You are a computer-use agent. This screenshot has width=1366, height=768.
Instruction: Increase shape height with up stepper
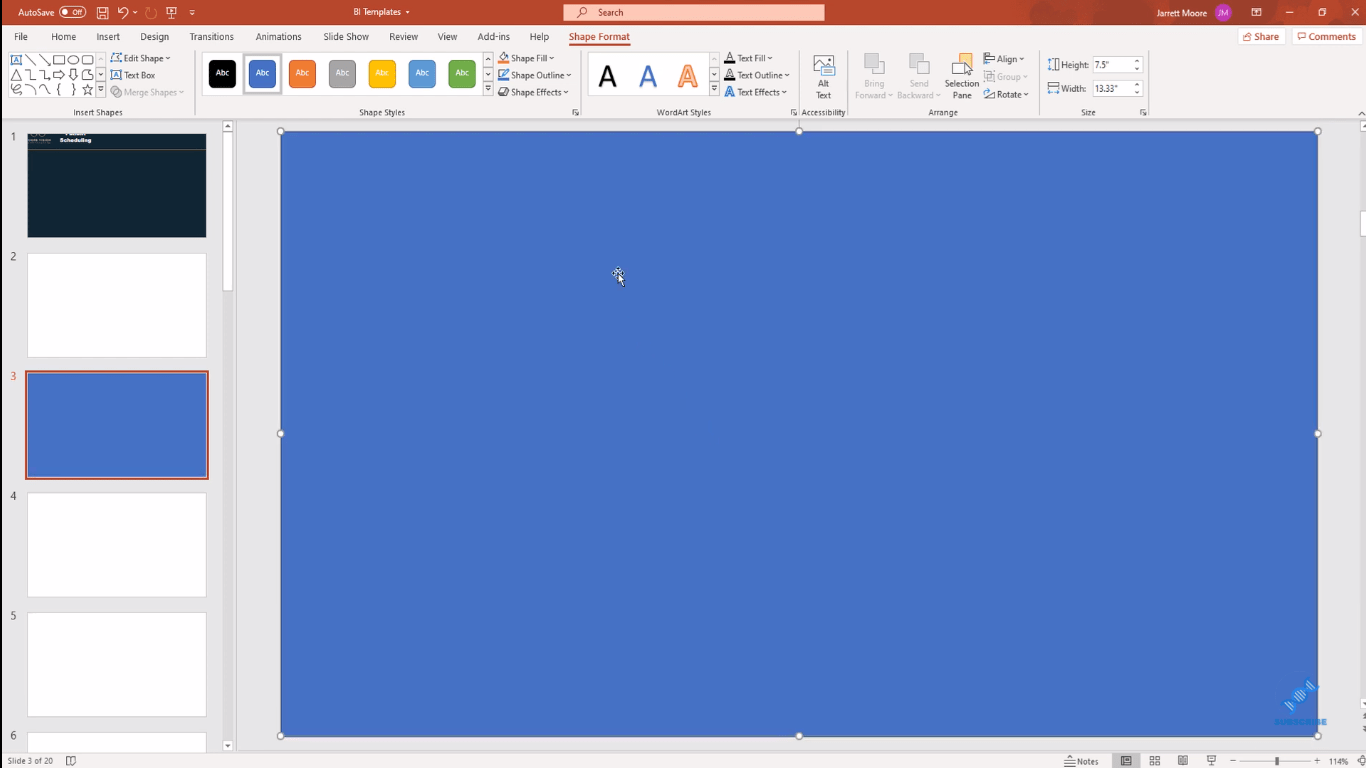click(1137, 61)
